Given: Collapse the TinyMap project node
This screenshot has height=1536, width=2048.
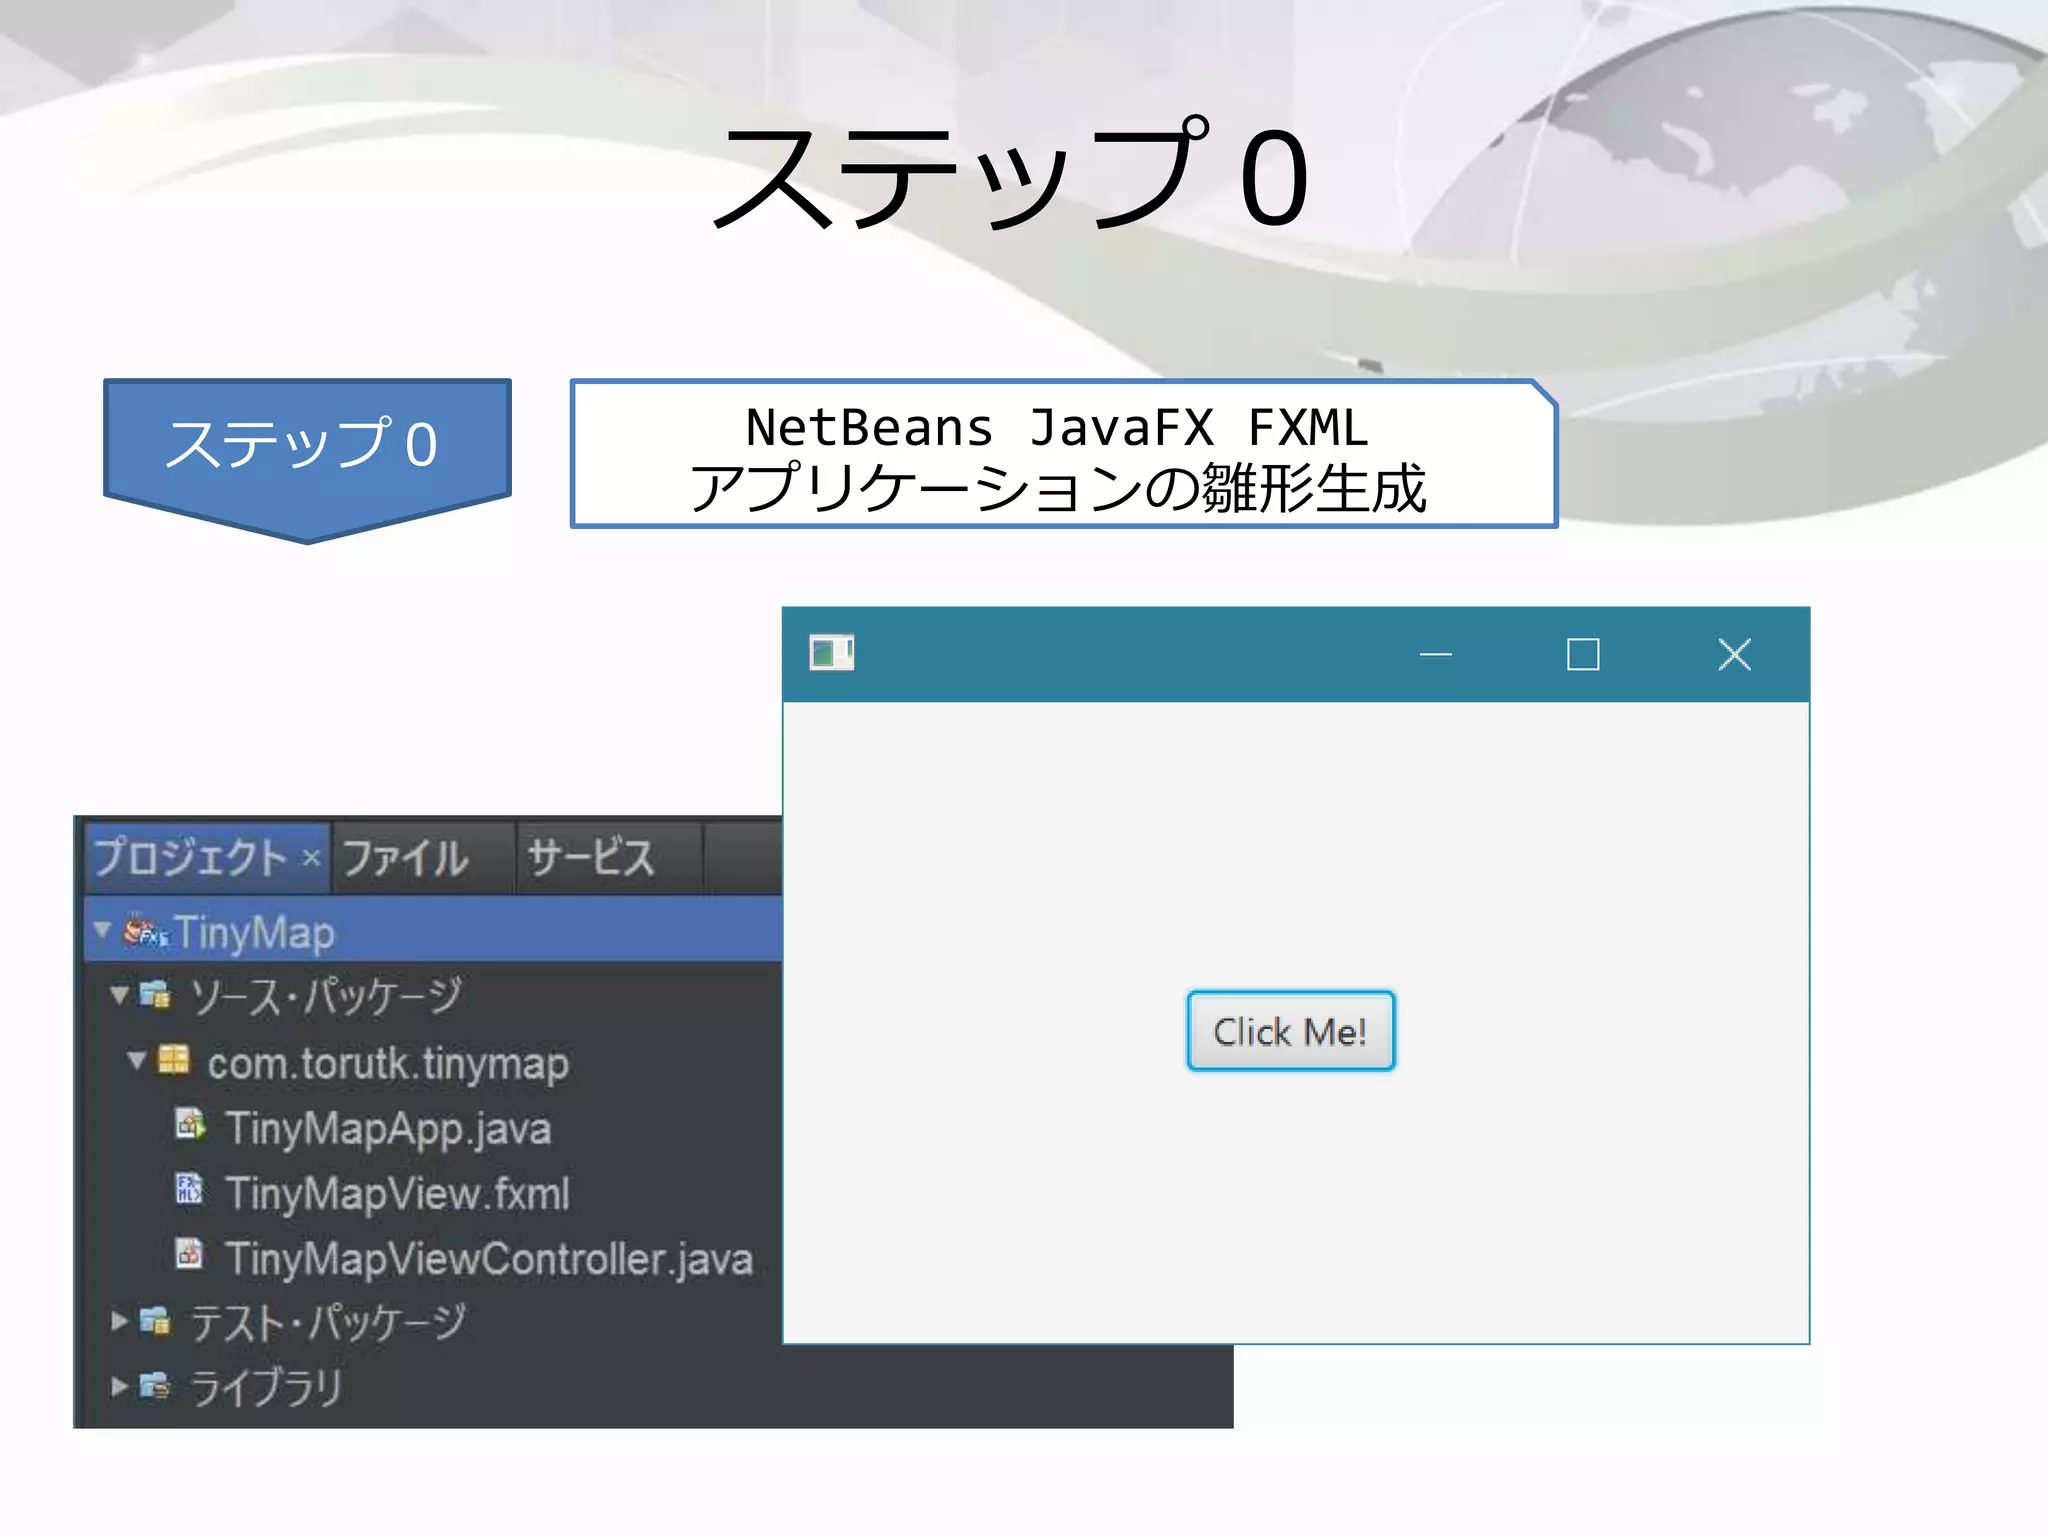Looking at the screenshot, I should pyautogui.click(x=102, y=931).
